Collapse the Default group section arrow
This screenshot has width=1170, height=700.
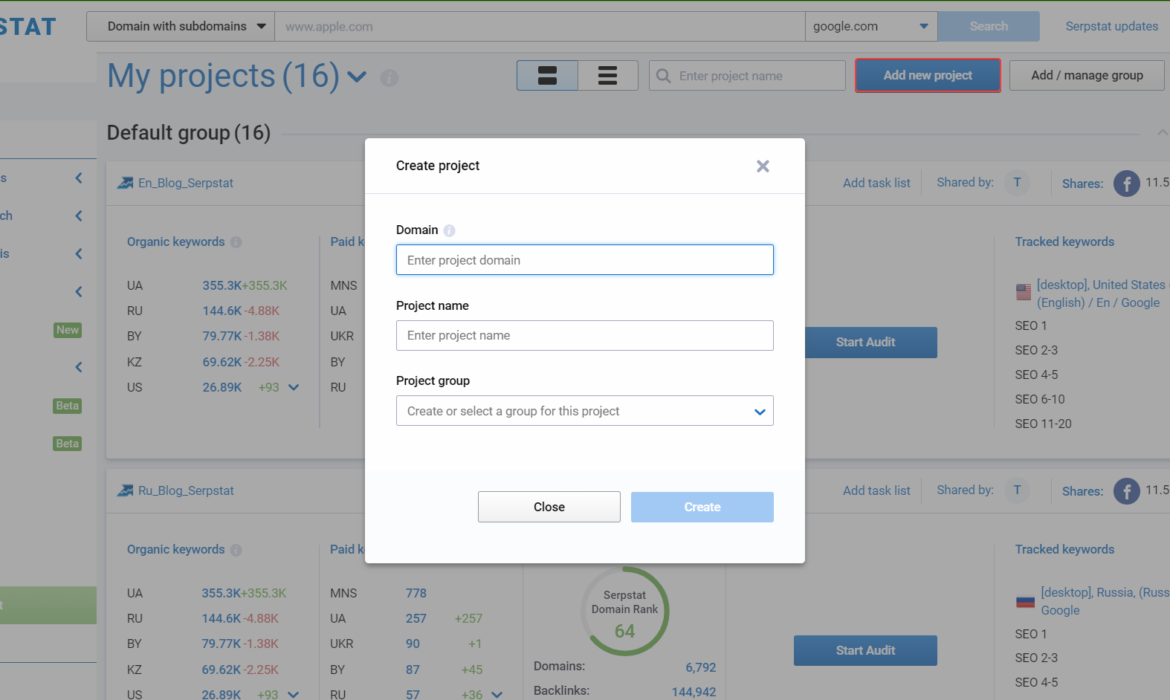(x=1163, y=133)
